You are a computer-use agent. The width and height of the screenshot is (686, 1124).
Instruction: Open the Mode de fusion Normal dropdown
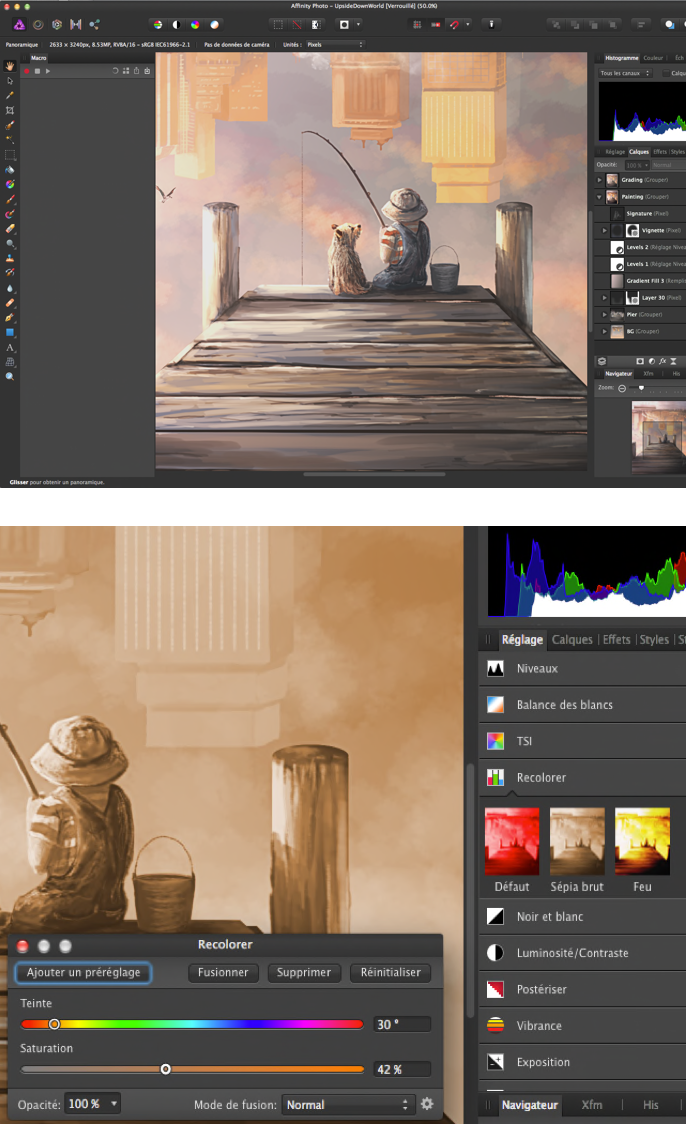click(348, 1105)
